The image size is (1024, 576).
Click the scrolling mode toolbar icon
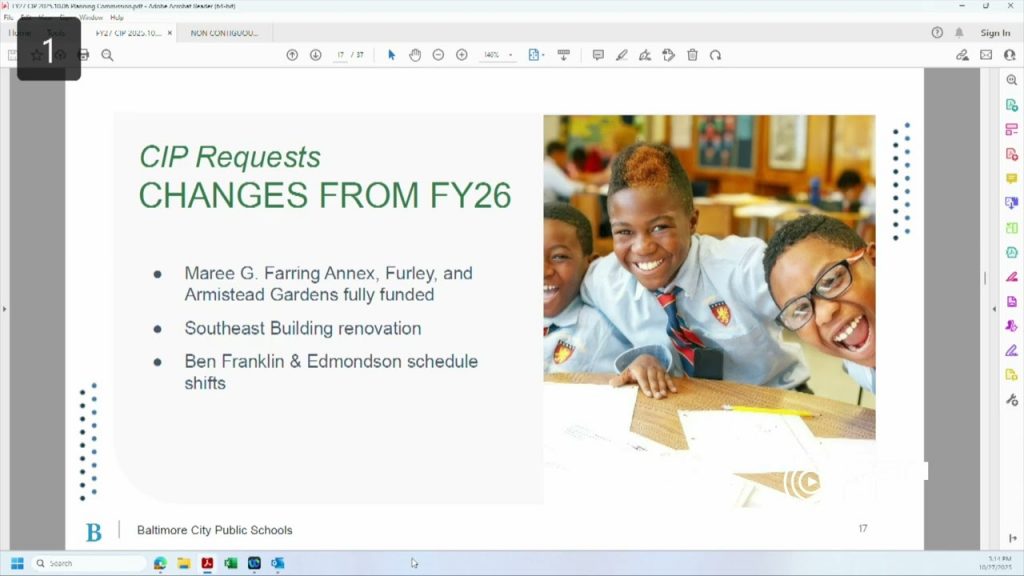tap(564, 56)
